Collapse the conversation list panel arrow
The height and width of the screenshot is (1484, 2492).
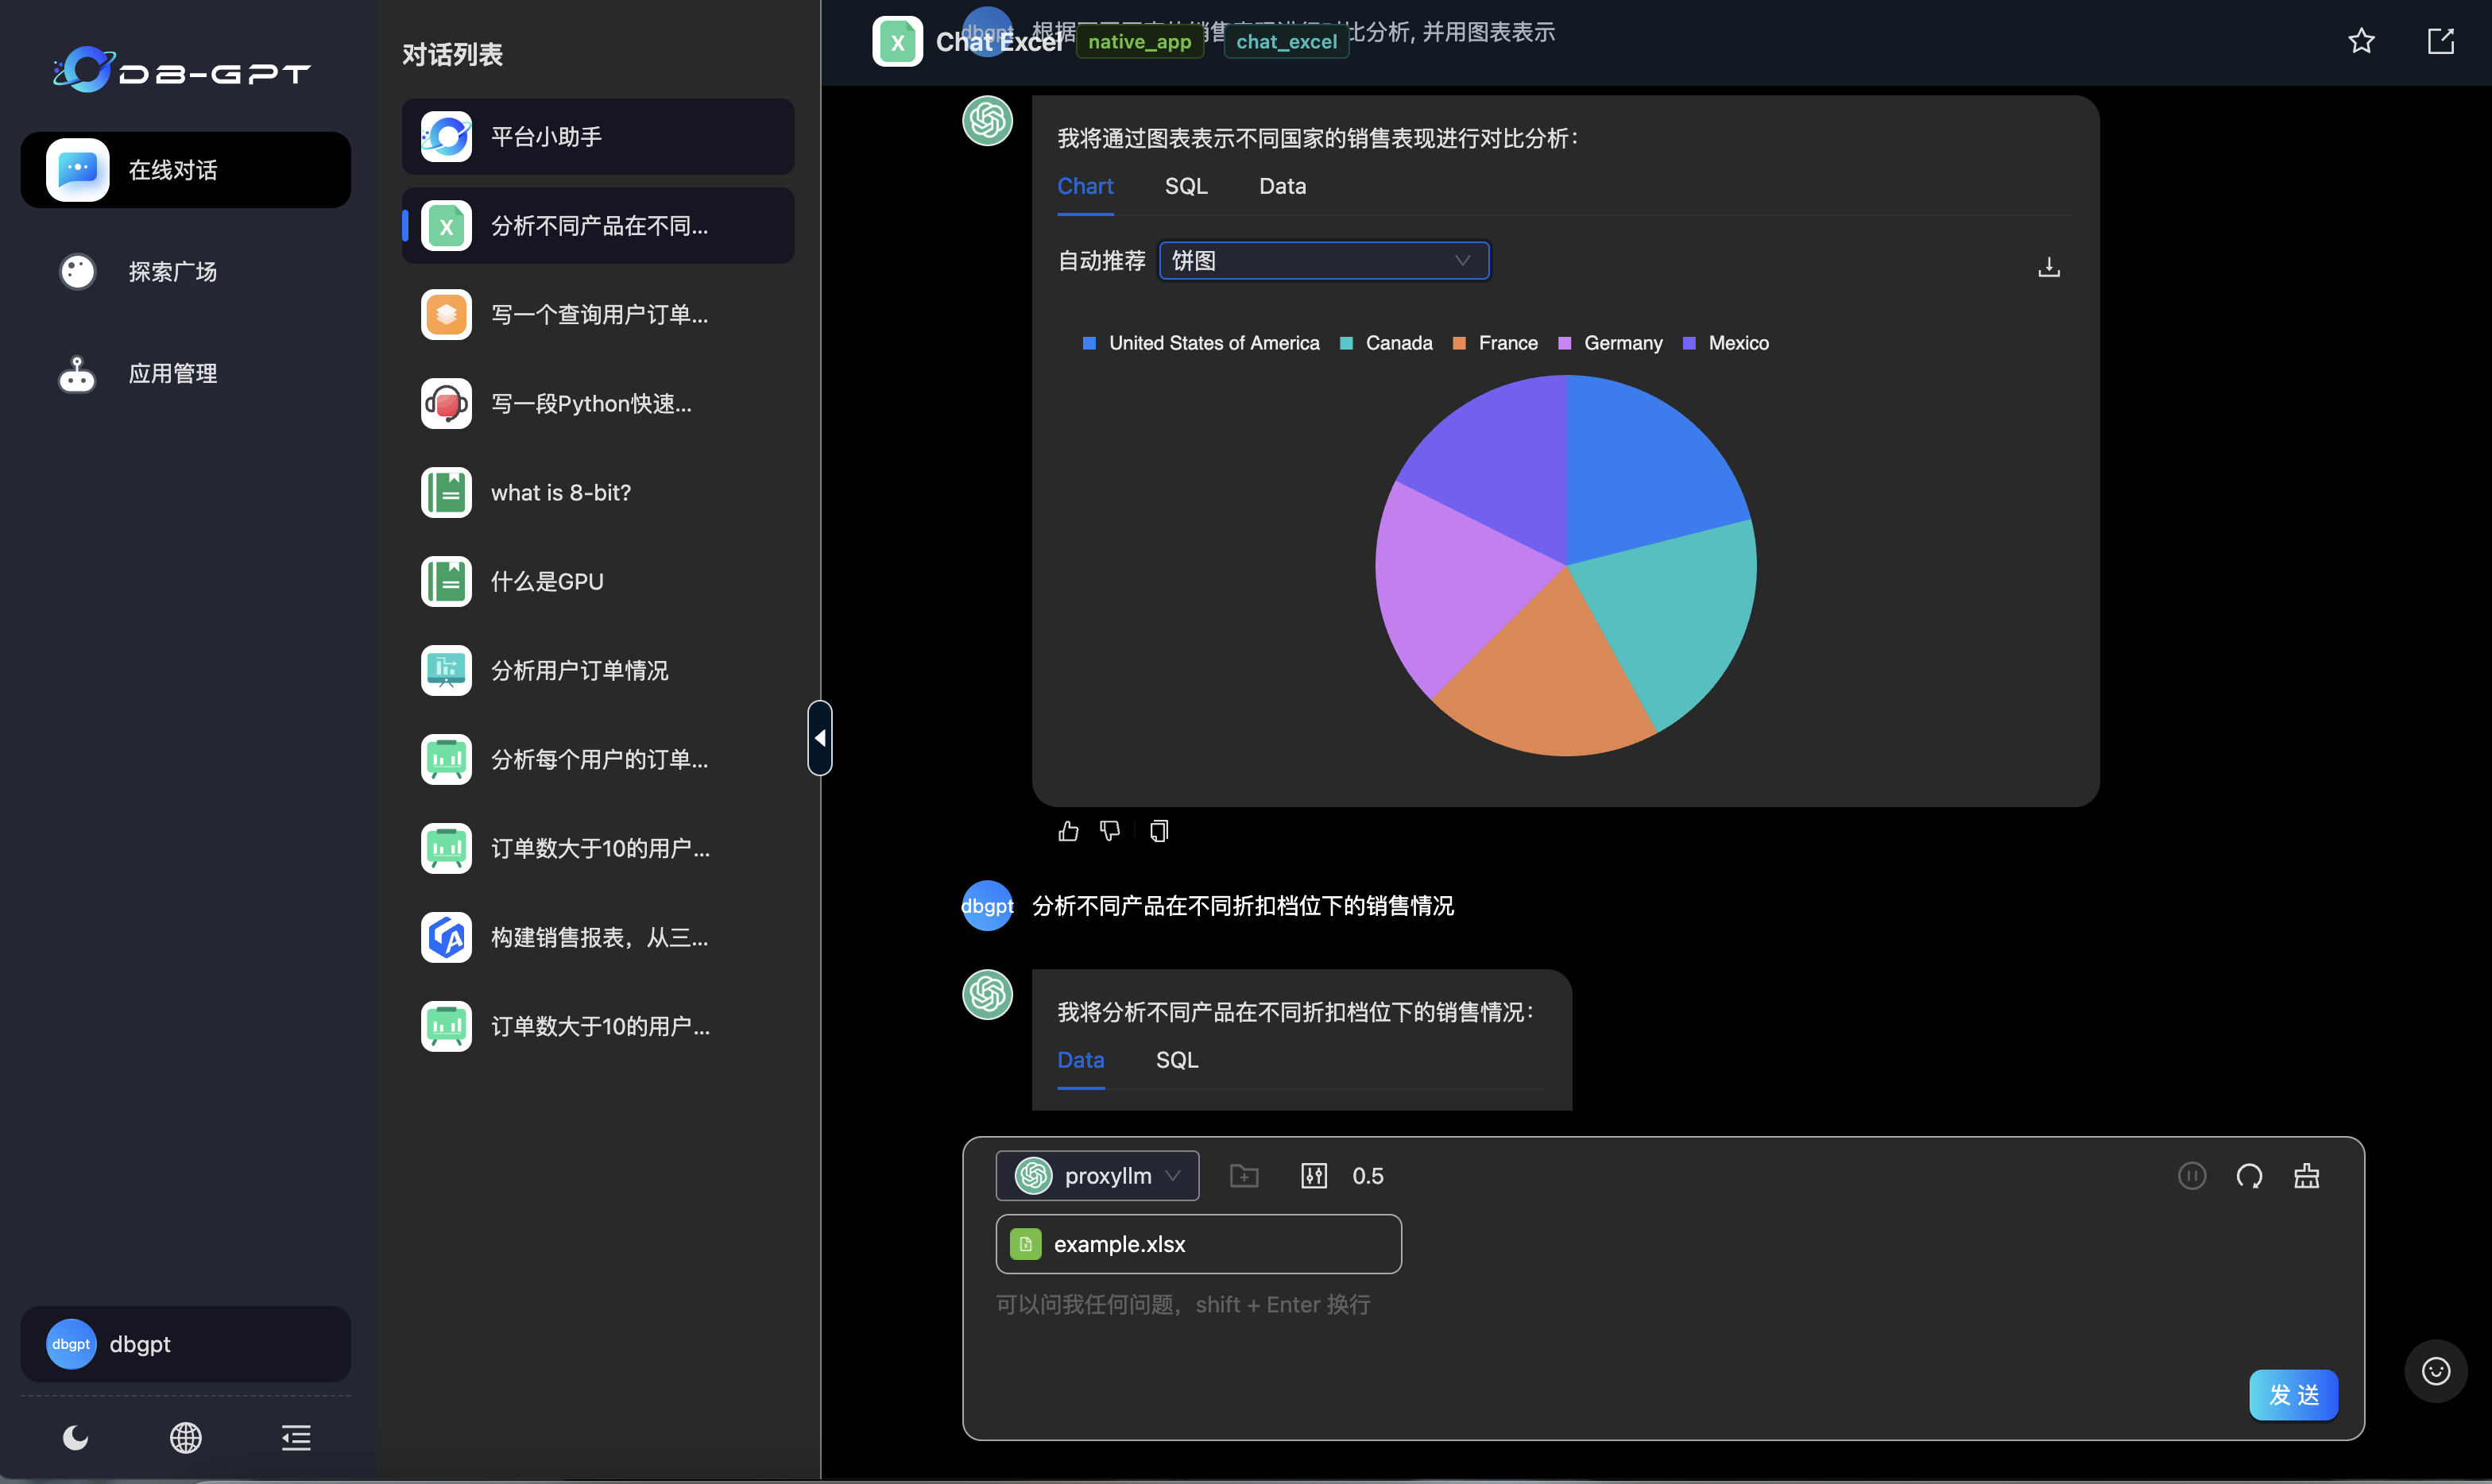point(820,738)
